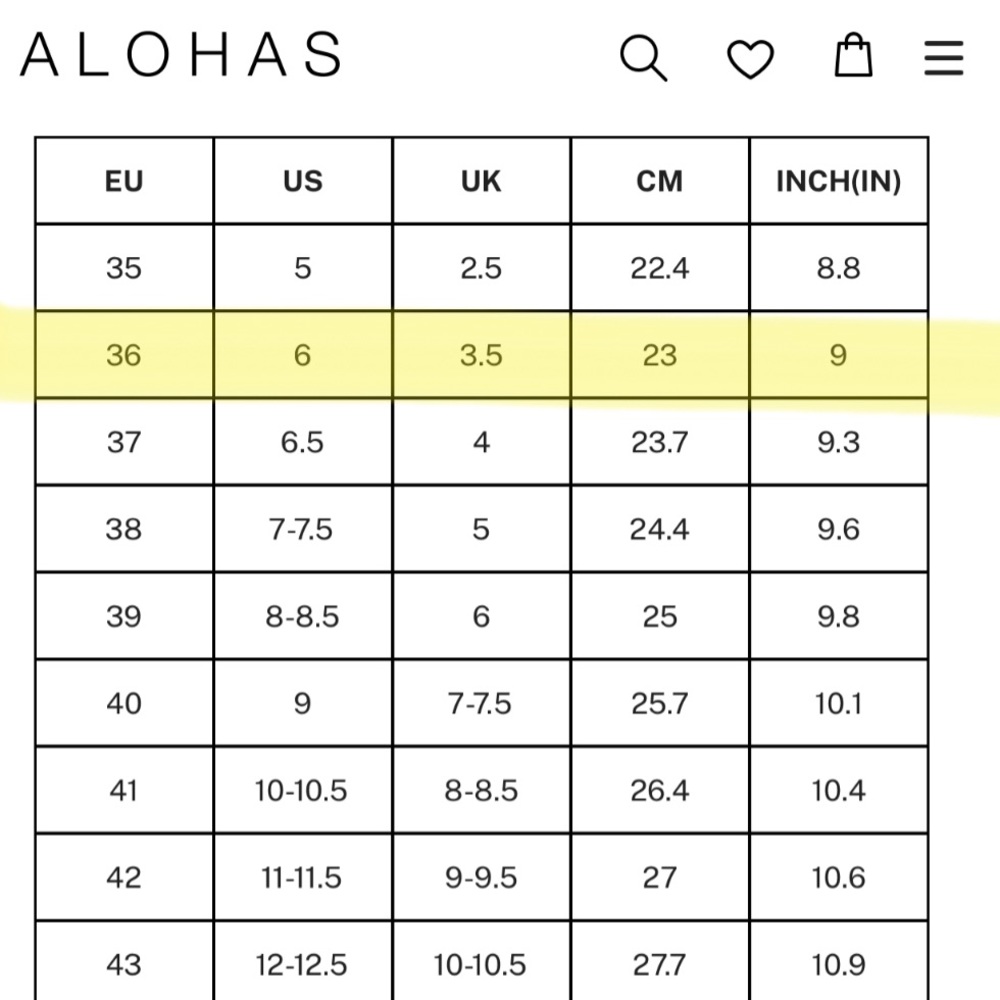Click the 3.5 UK cell in highlighted row
Image resolution: width=1000 pixels, height=1000 pixels.
(x=482, y=355)
